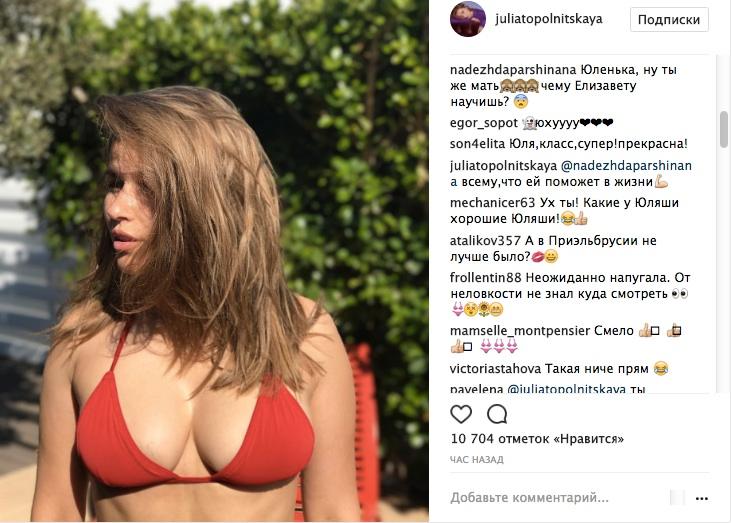
Task: Click the ЧАС НАЗАД timestamp
Action: click(x=477, y=460)
